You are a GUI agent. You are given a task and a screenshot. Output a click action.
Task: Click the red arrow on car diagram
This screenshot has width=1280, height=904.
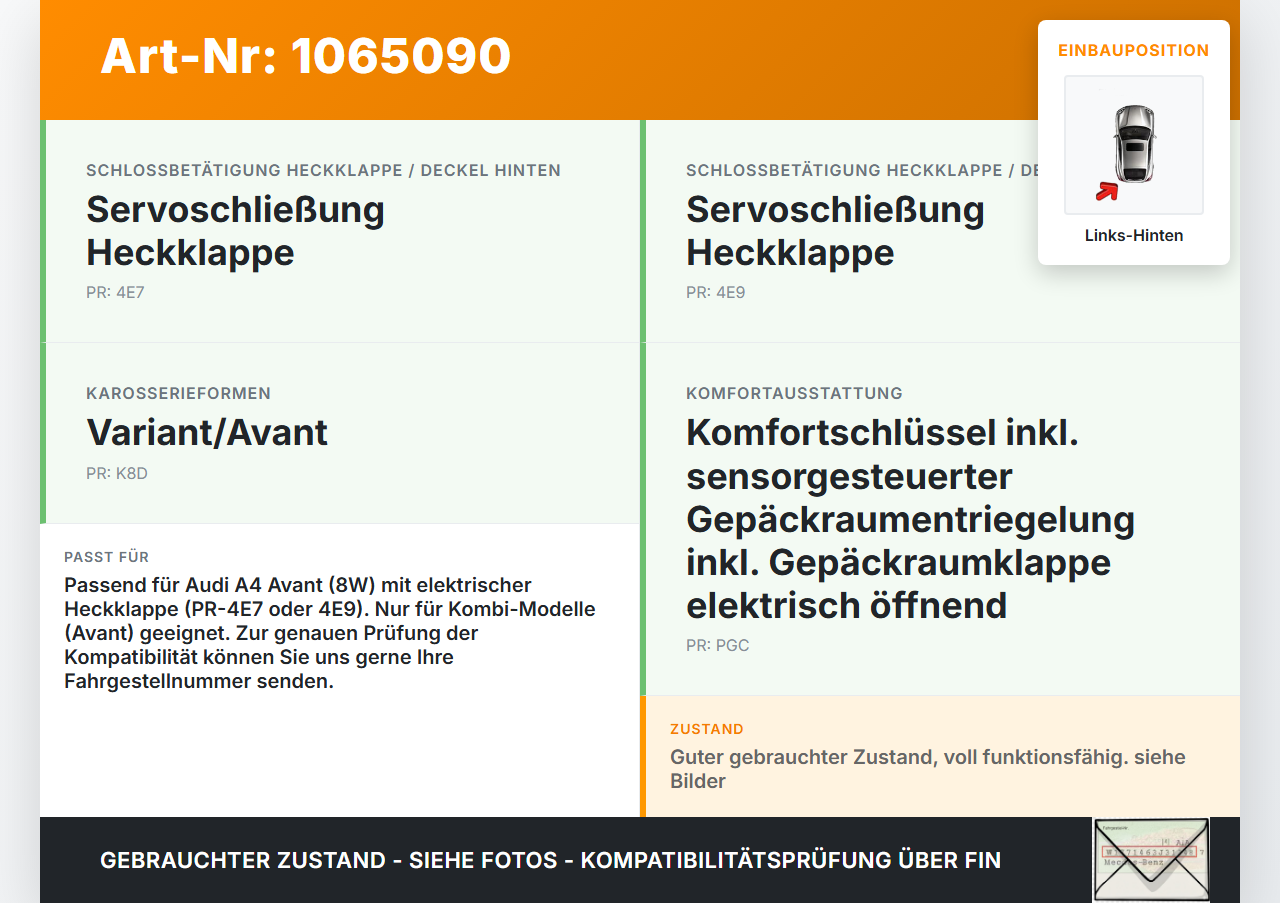click(1107, 191)
